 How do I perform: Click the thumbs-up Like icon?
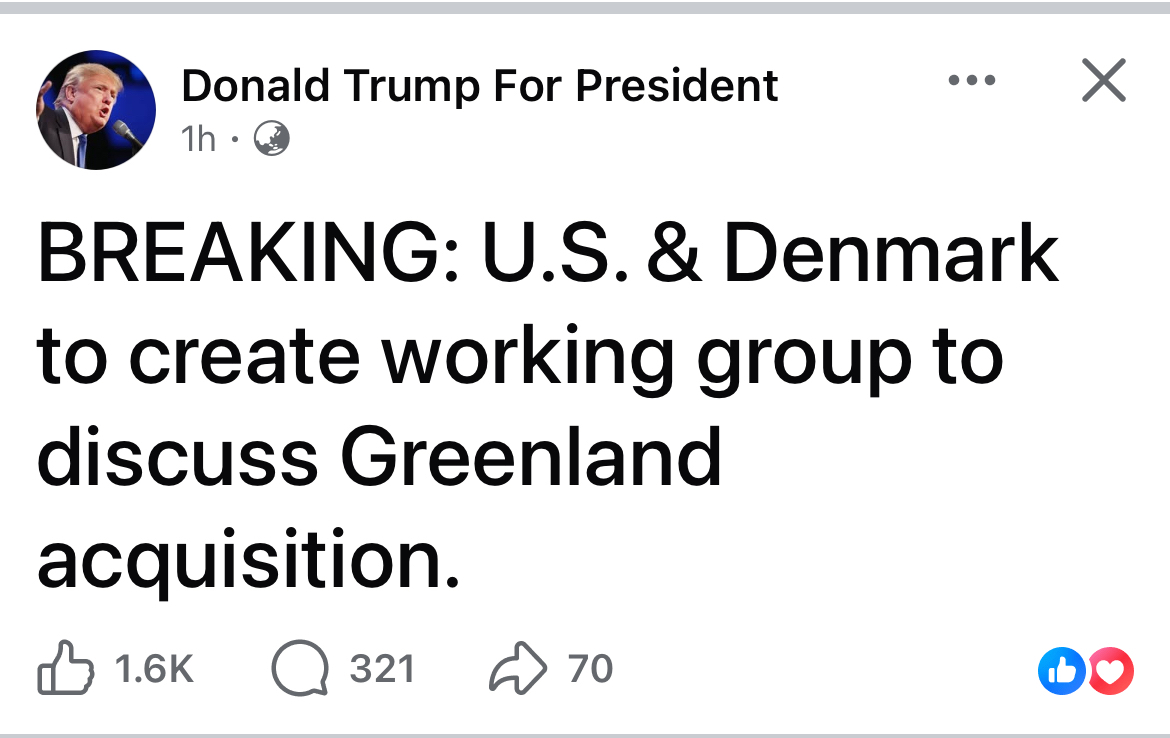pos(66,668)
